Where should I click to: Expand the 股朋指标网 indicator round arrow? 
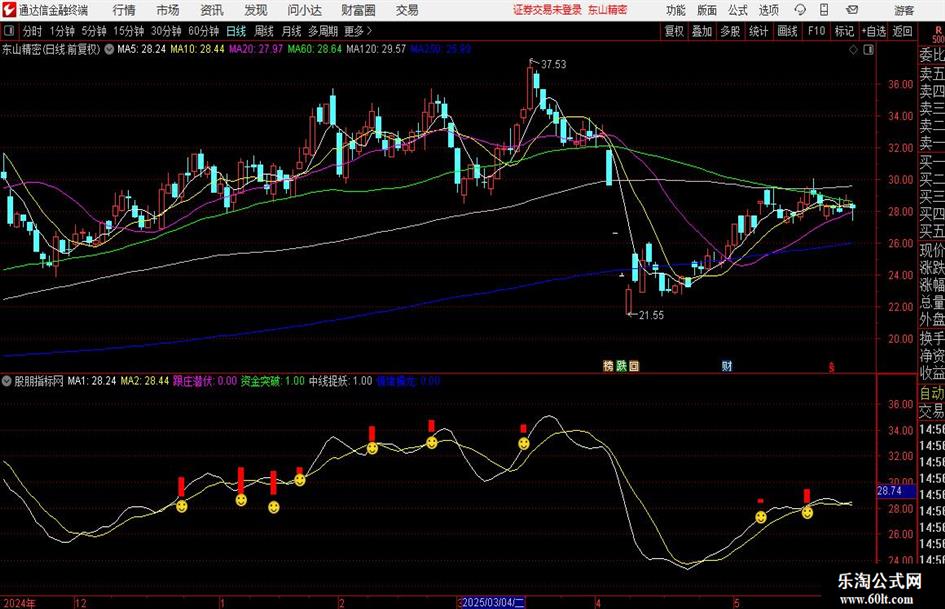7,381
